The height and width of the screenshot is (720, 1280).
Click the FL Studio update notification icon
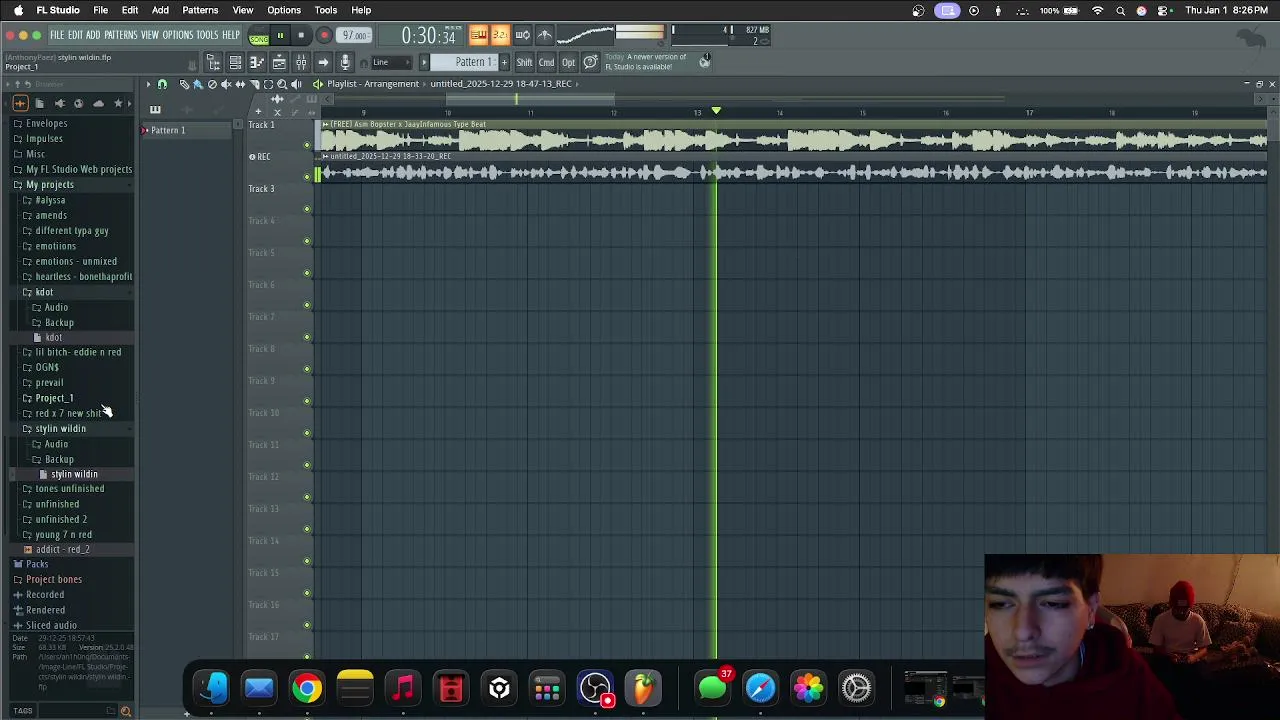pos(704,62)
